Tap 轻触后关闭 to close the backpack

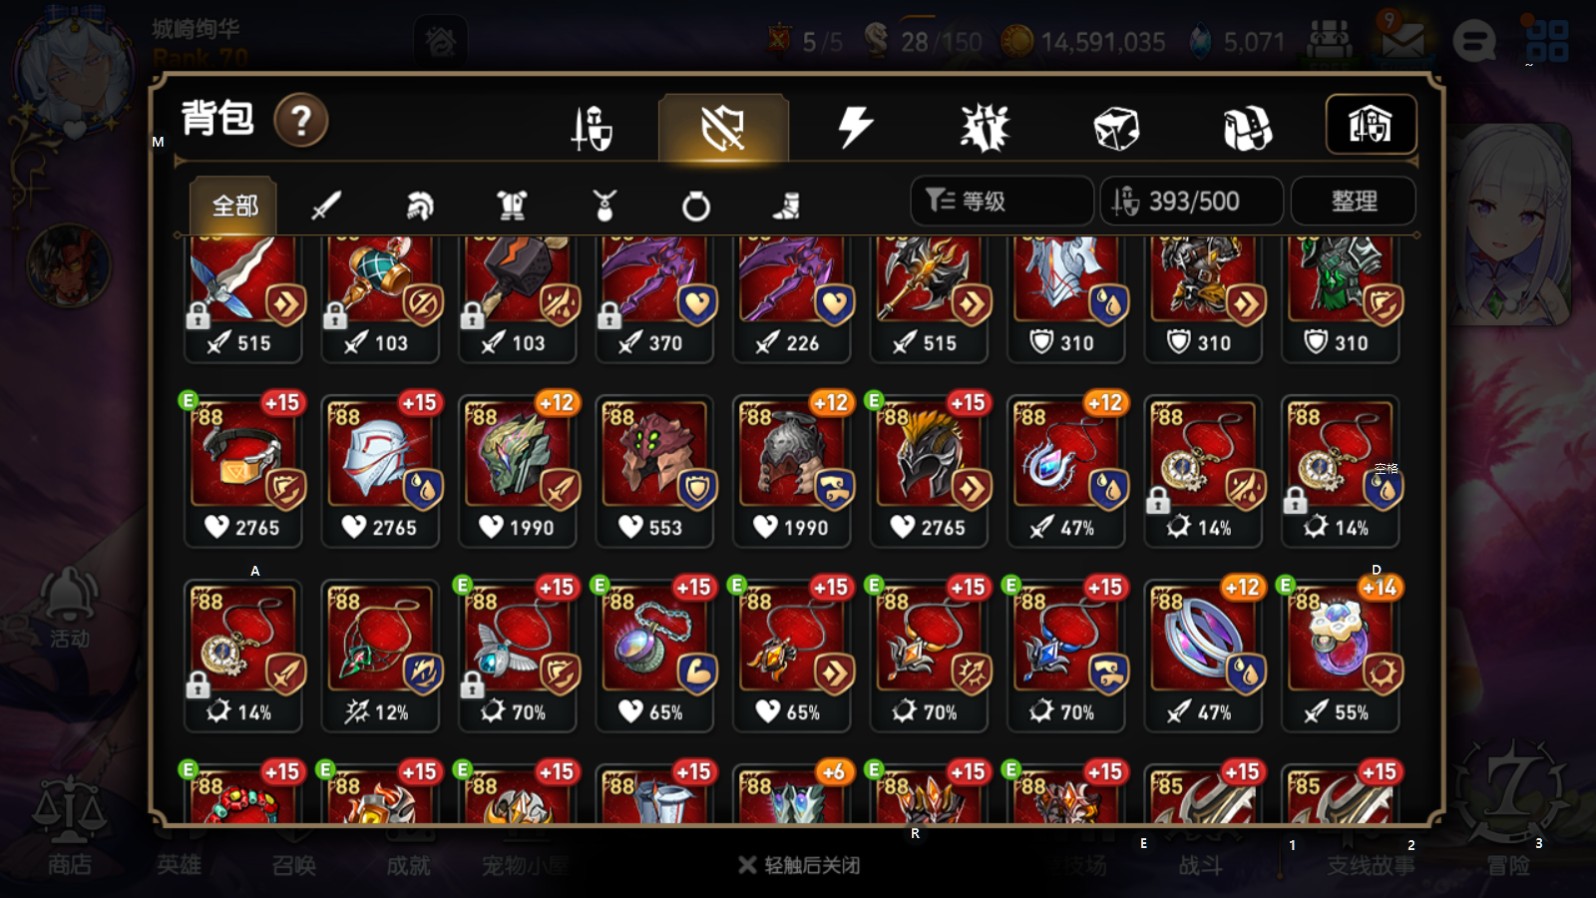coord(798,865)
